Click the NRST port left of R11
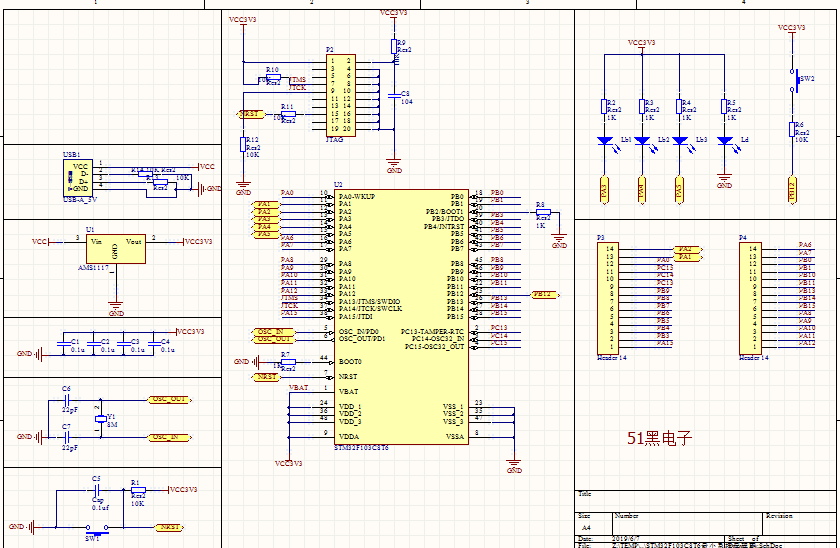The height and width of the screenshot is (548, 840). 250,114
